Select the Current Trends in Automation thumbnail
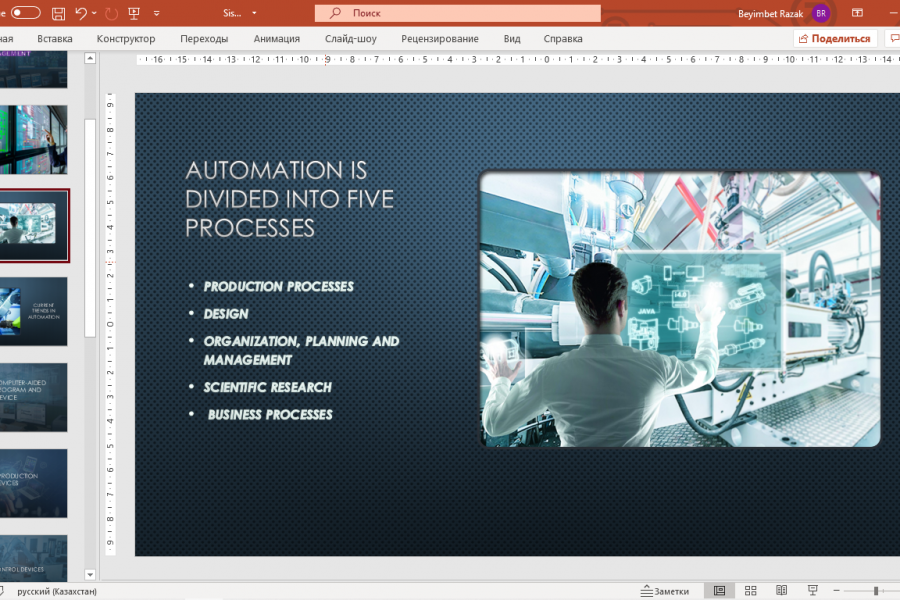This screenshot has width=900, height=600. (x=33, y=311)
